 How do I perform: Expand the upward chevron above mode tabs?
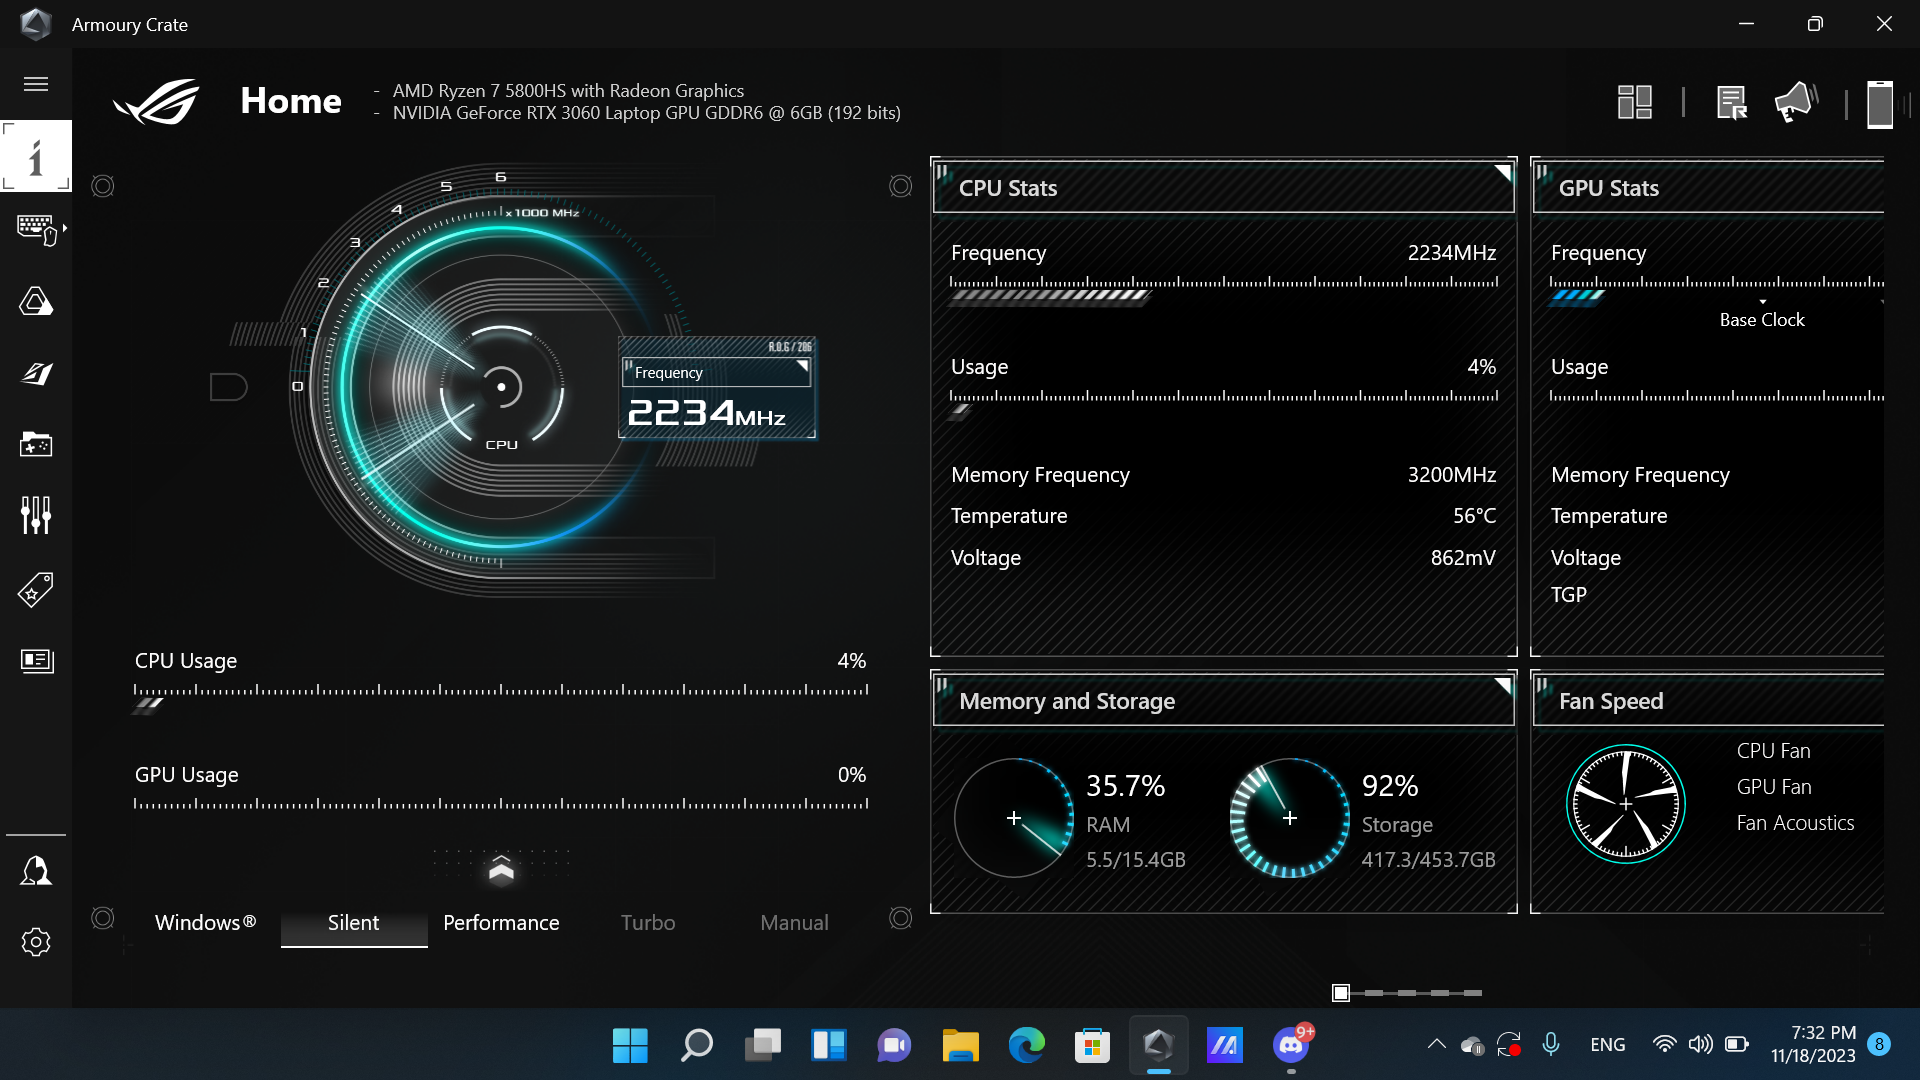click(x=501, y=870)
